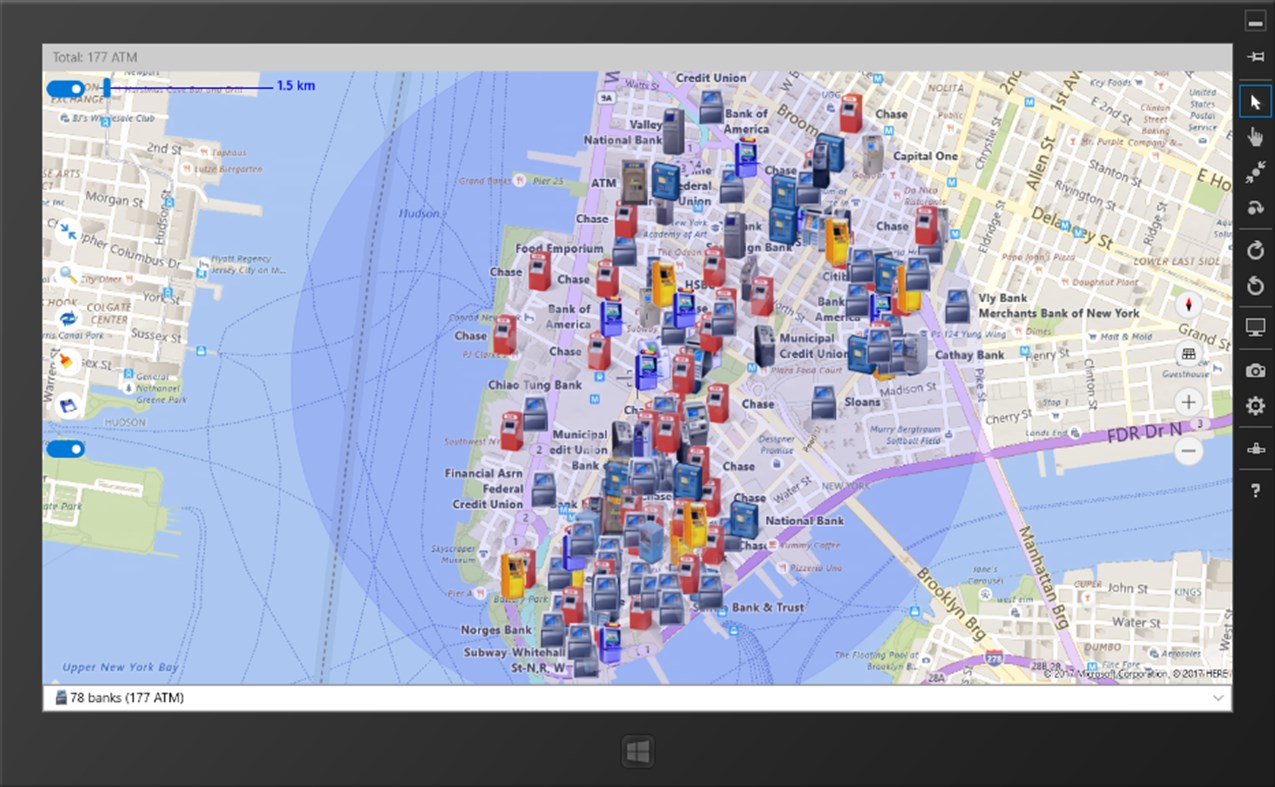
Task: Click the inward arrows collapse icon
Action: (x=67, y=232)
